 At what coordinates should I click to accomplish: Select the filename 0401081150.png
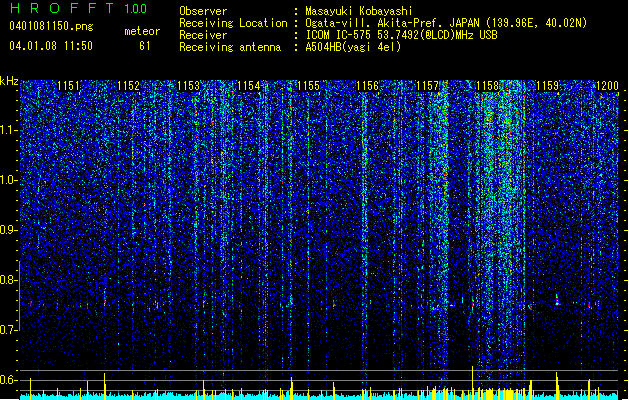pyautogui.click(x=51, y=27)
